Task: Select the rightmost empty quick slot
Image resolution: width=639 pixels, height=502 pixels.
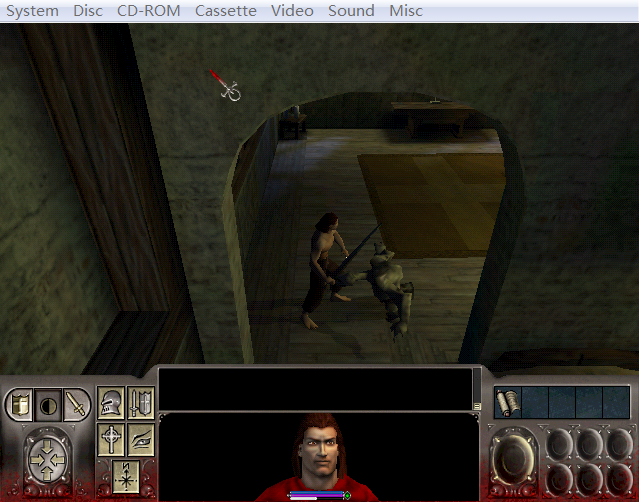Action: 616,403
